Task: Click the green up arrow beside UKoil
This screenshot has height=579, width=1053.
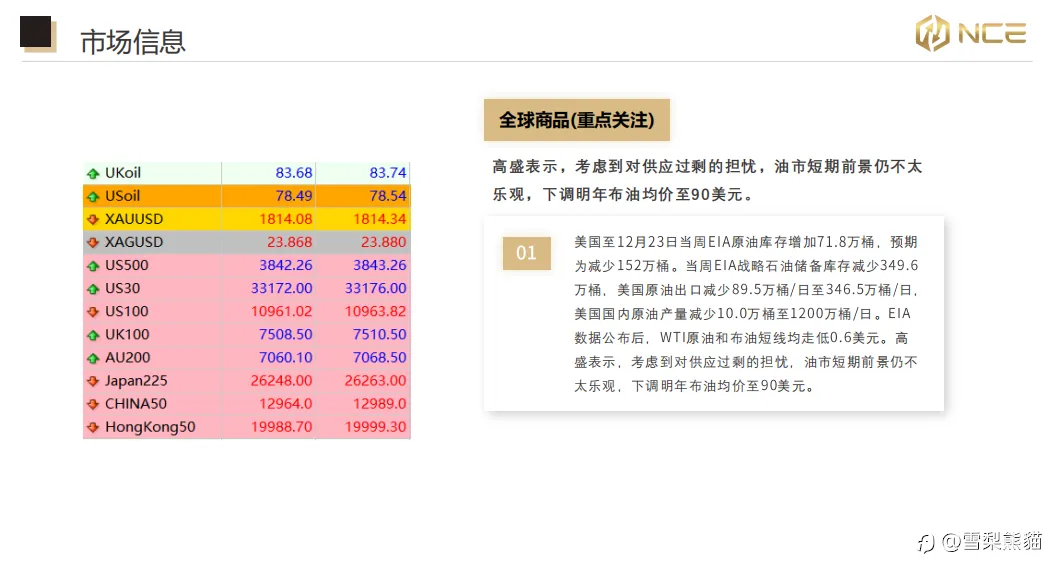Action: click(93, 173)
